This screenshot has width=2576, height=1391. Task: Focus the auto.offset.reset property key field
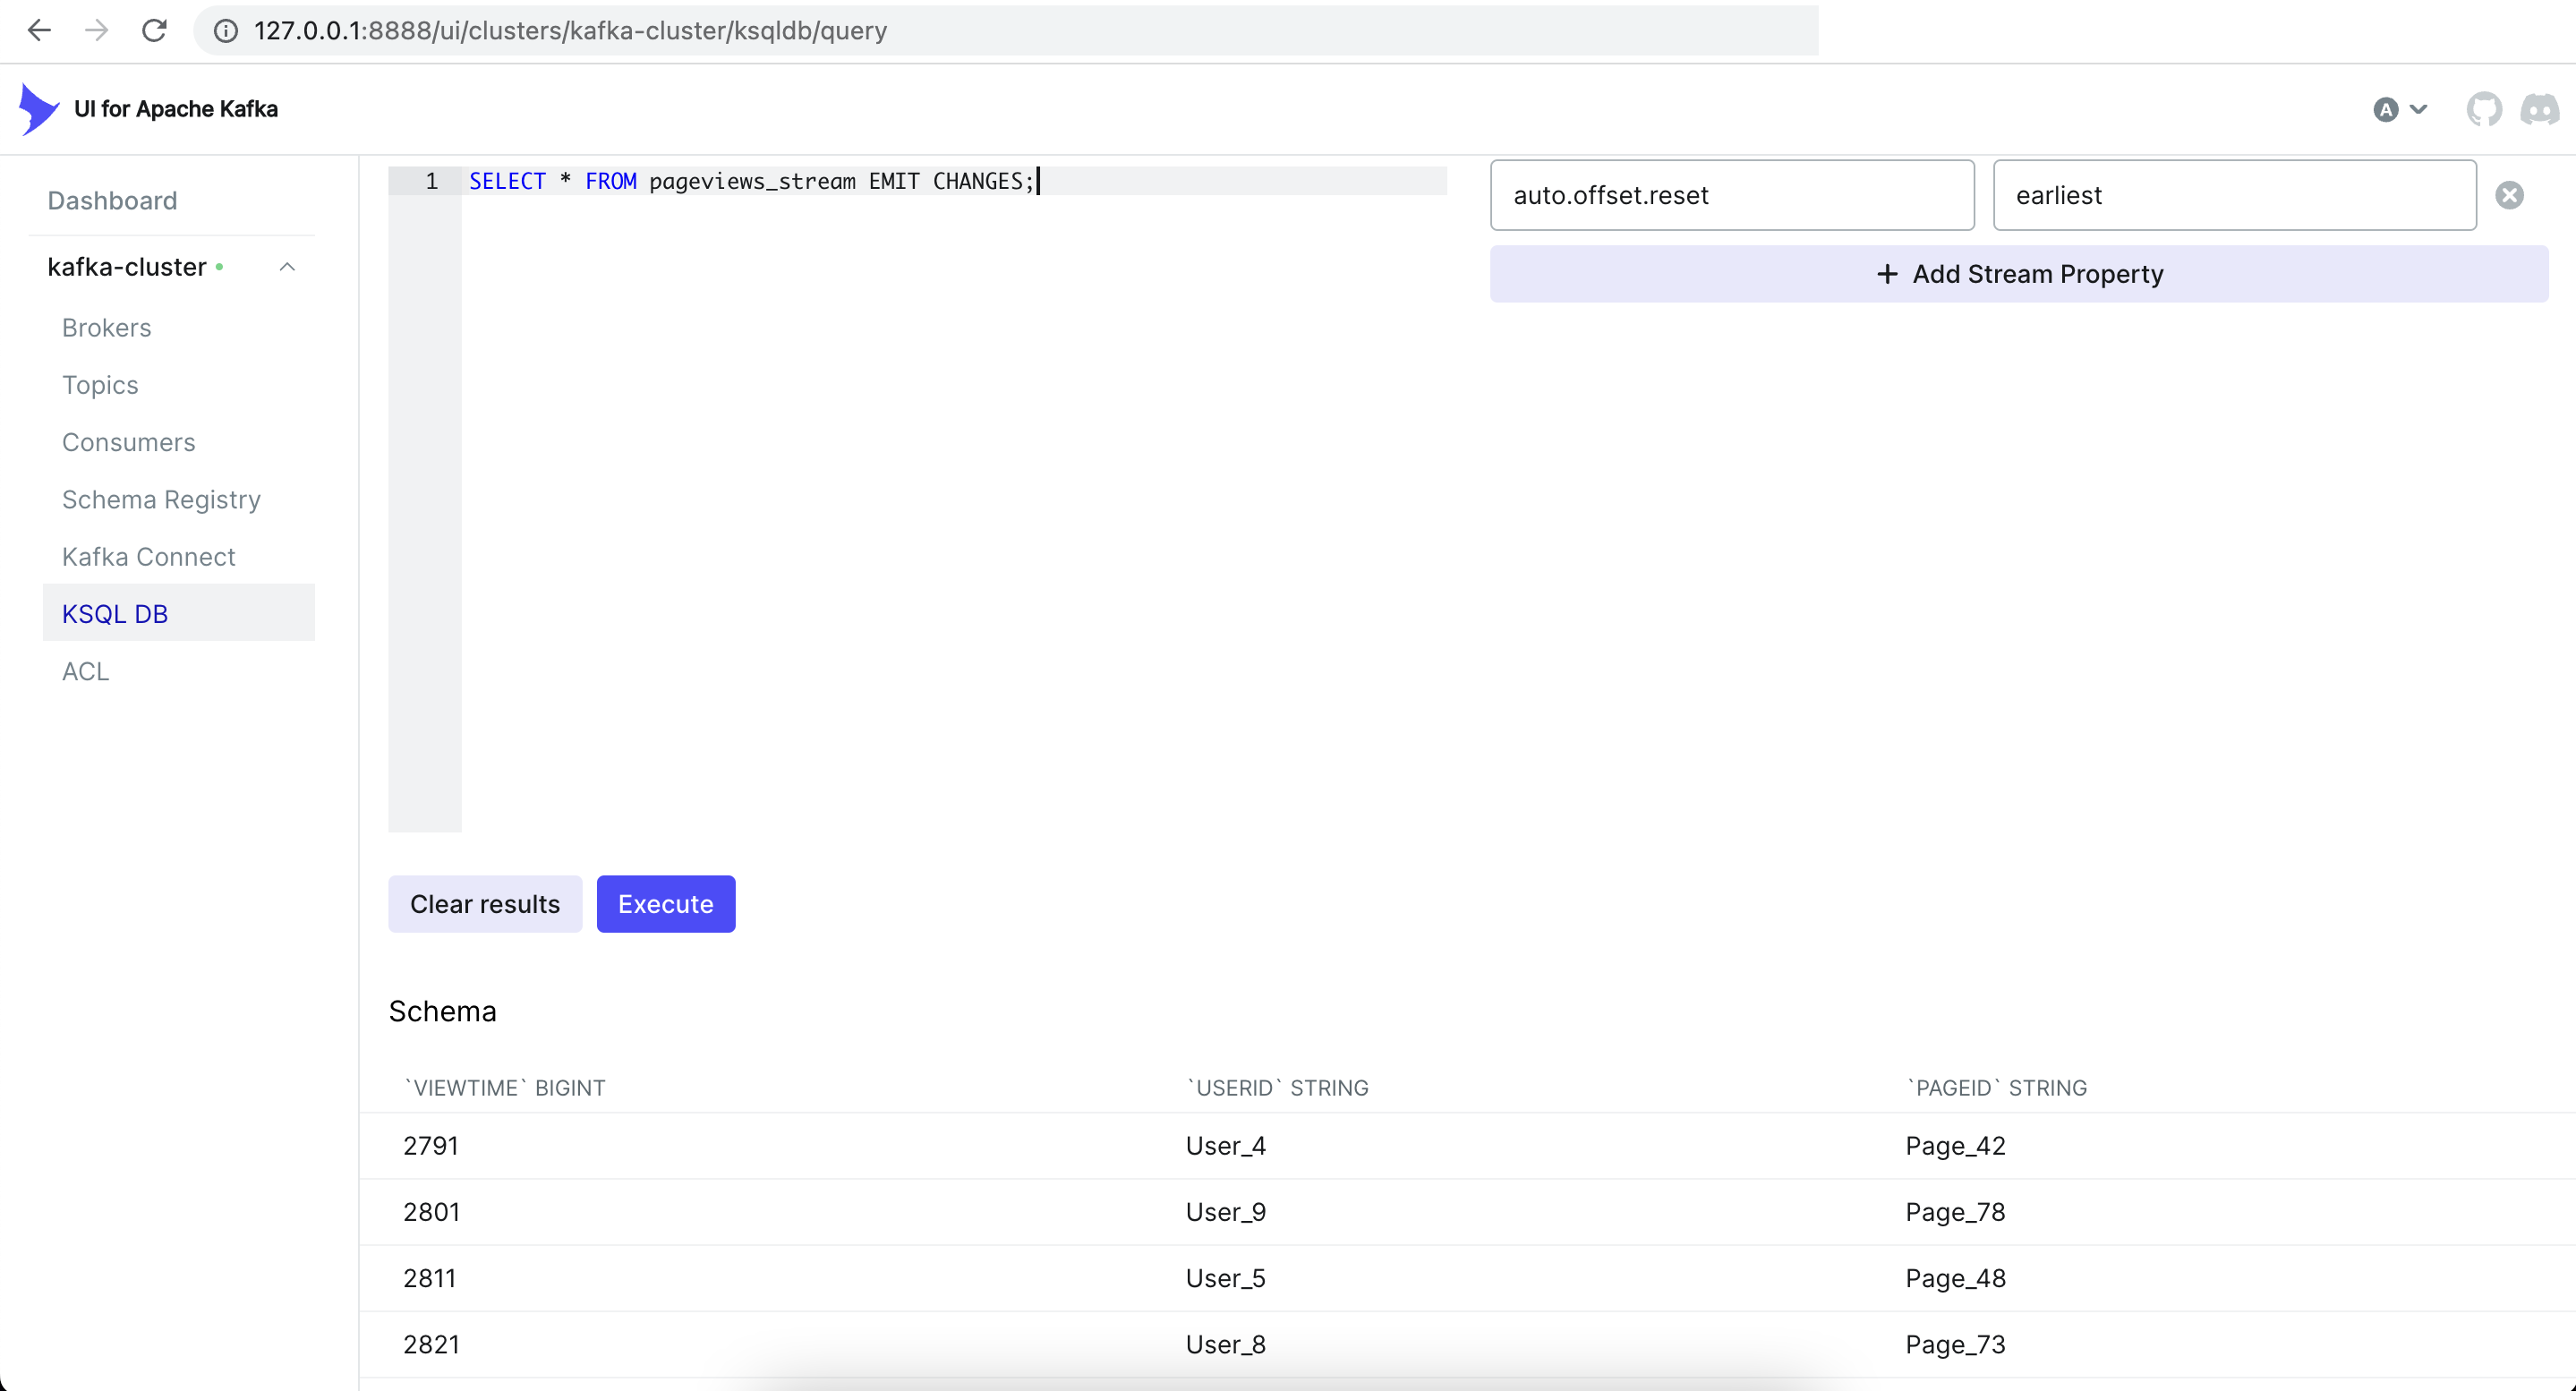(x=1731, y=195)
